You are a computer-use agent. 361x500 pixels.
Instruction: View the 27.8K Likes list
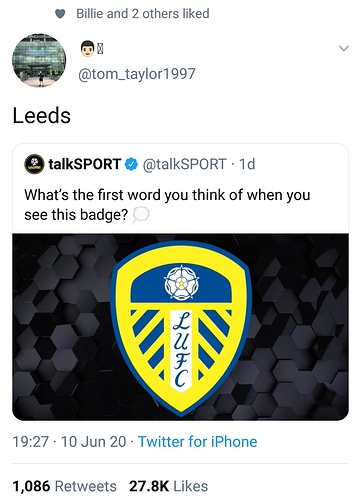point(169,486)
